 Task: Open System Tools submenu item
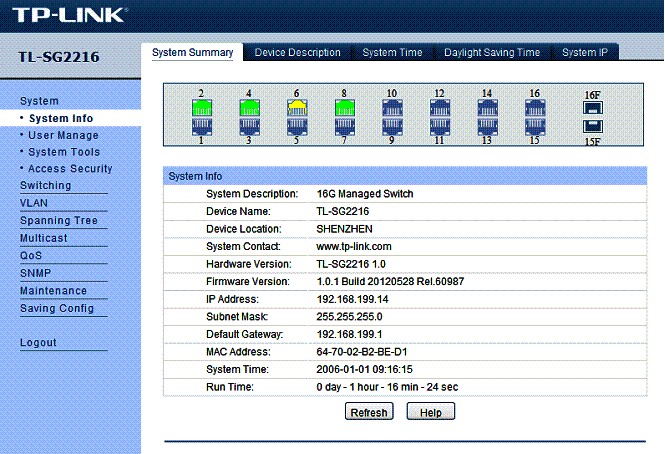pyautogui.click(x=64, y=152)
